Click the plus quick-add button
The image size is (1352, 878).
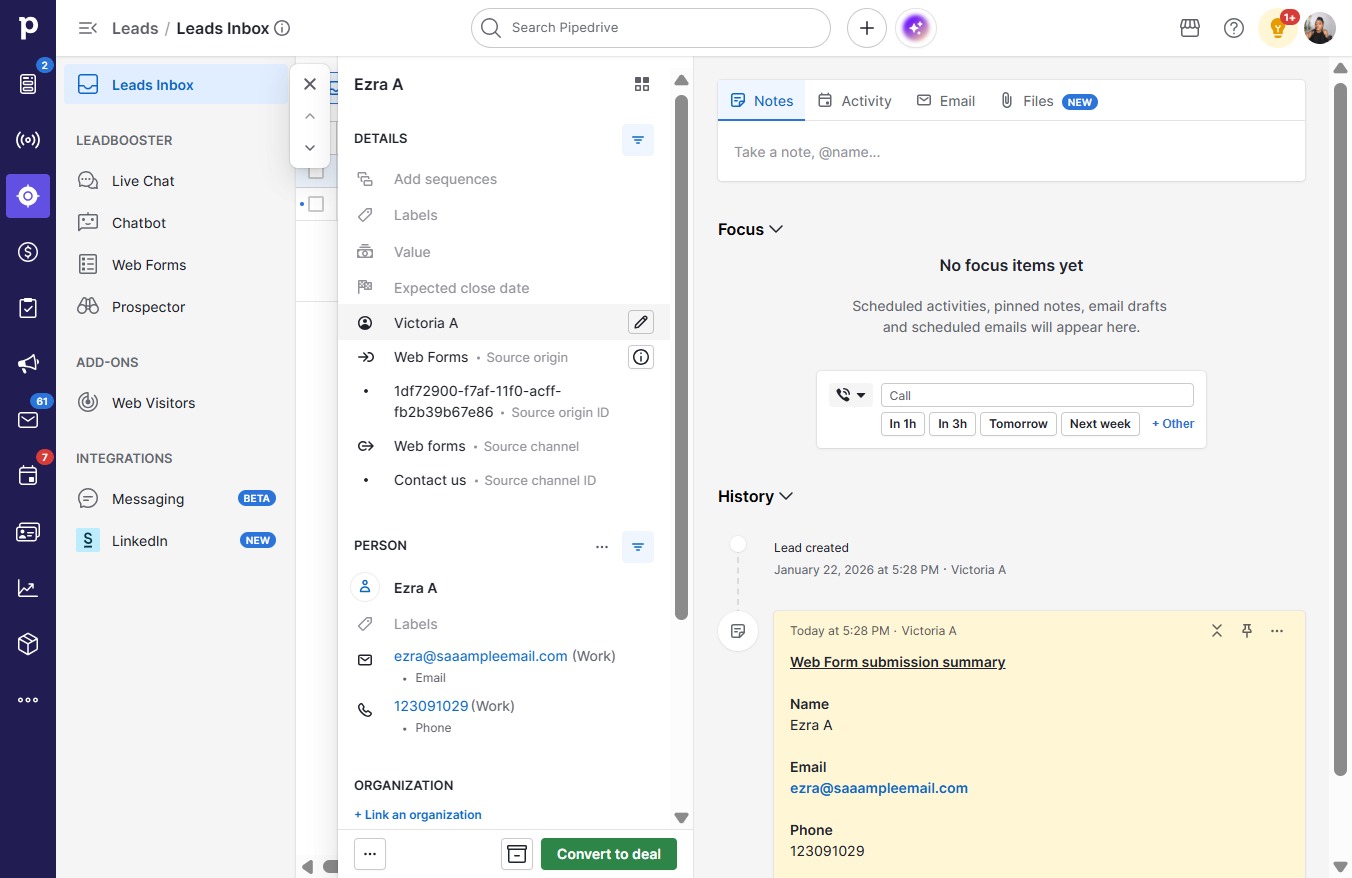[867, 28]
